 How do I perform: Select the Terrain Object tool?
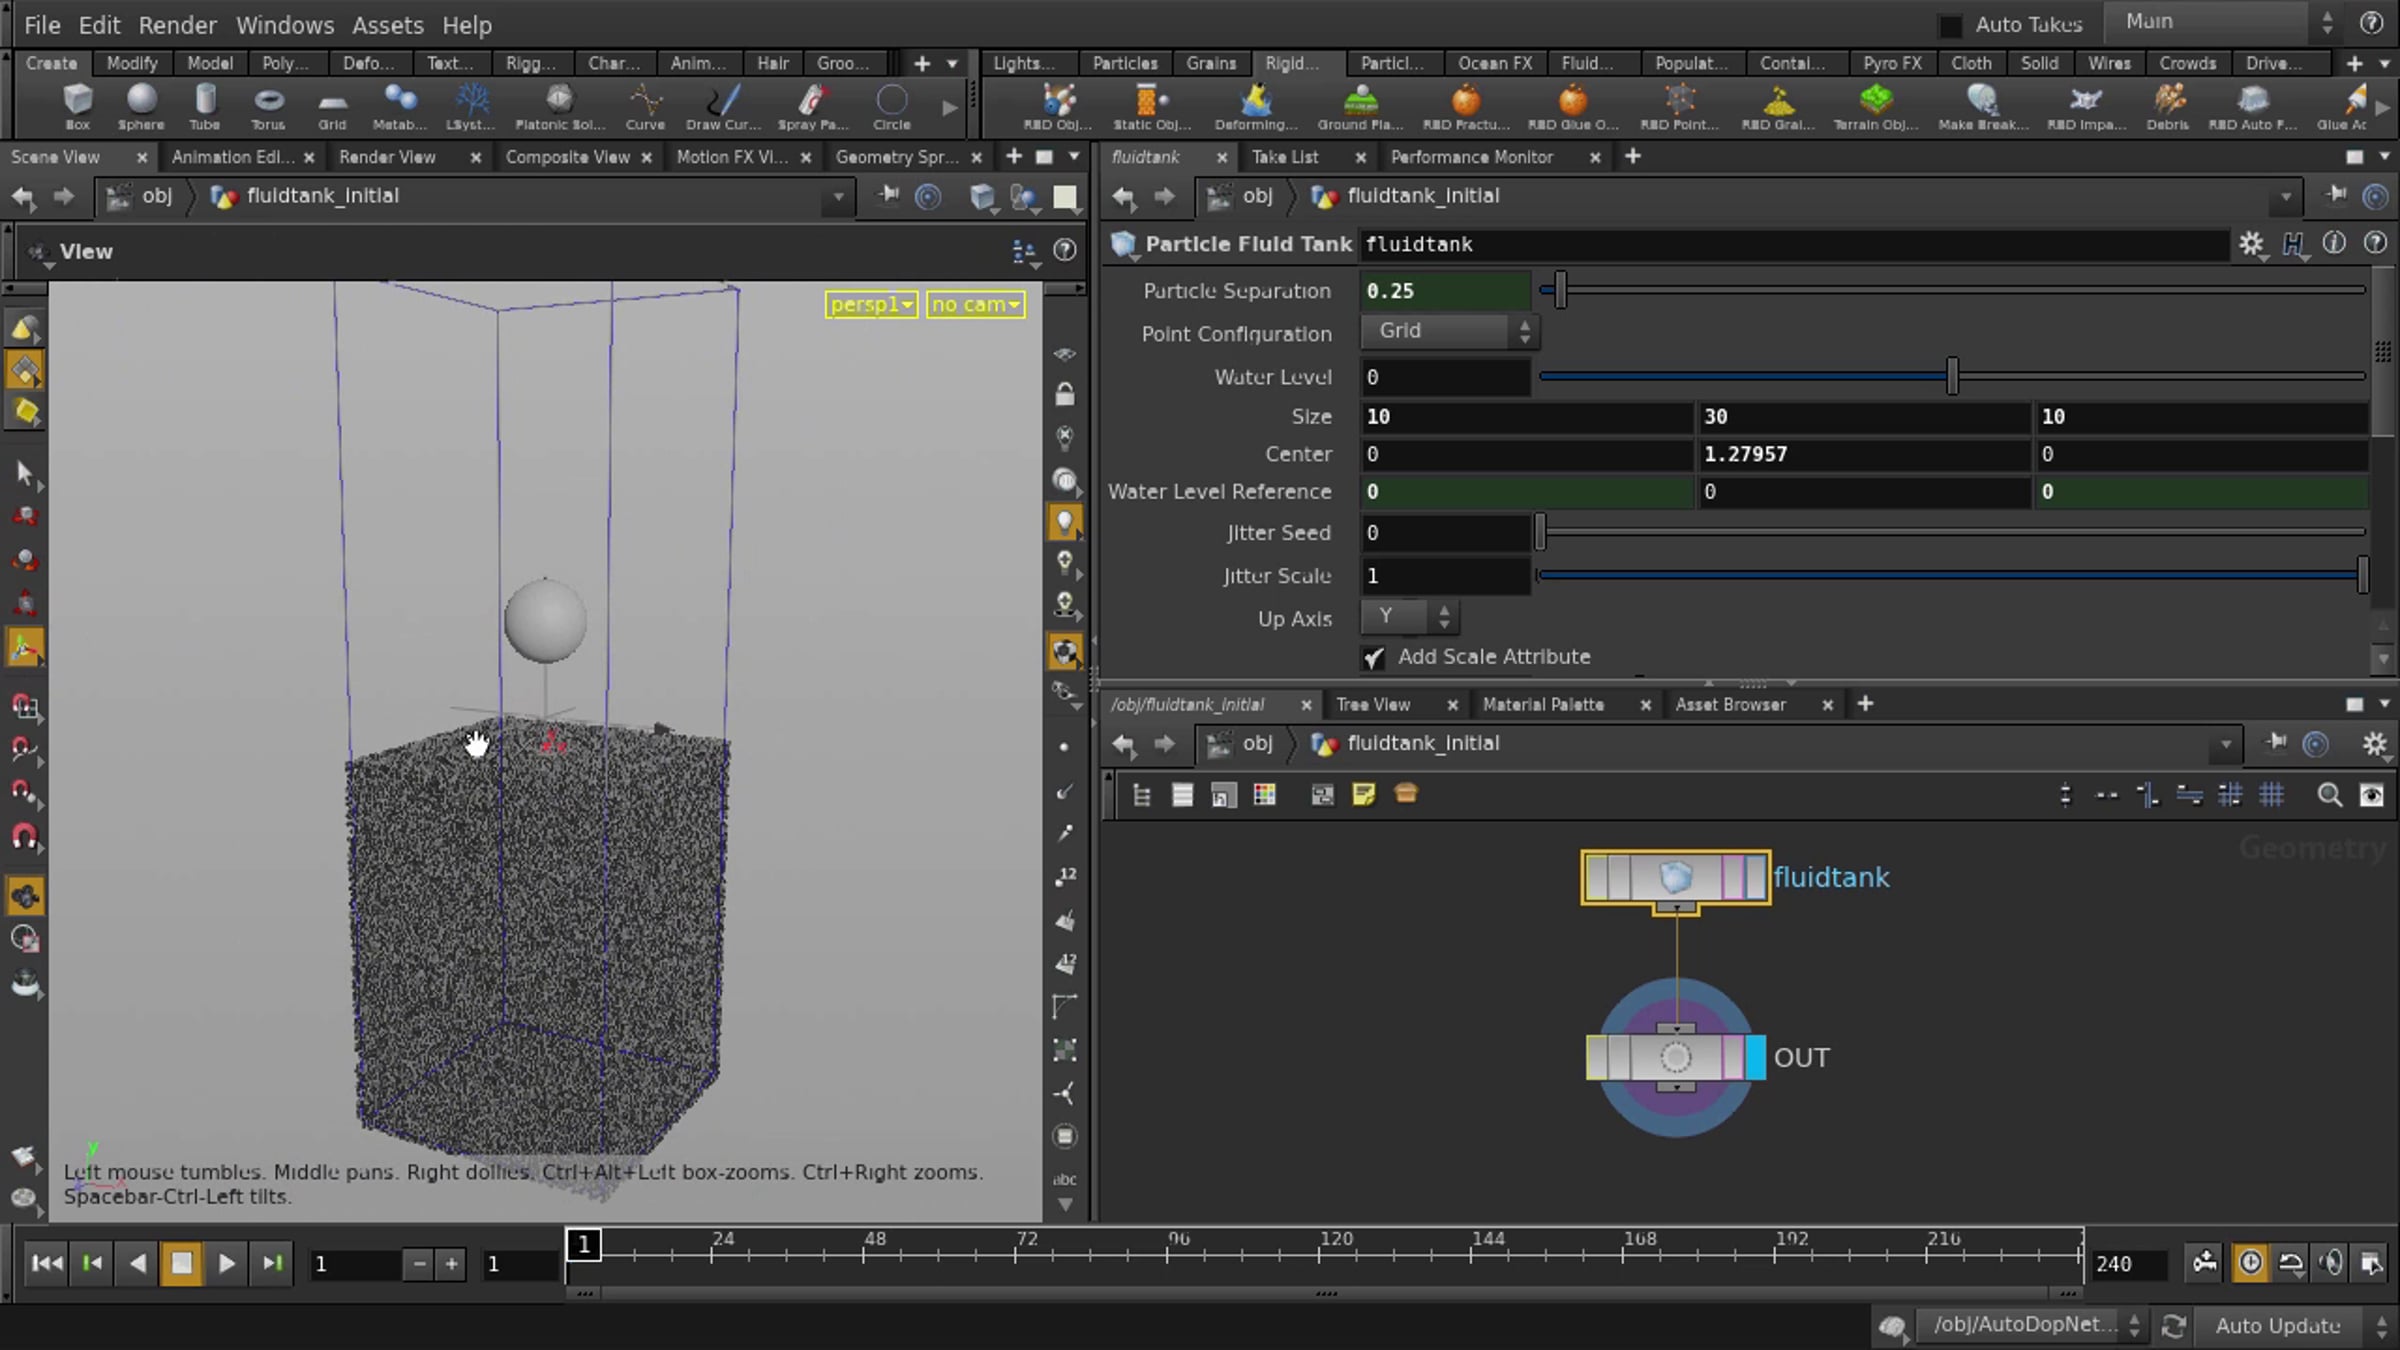1877,105
